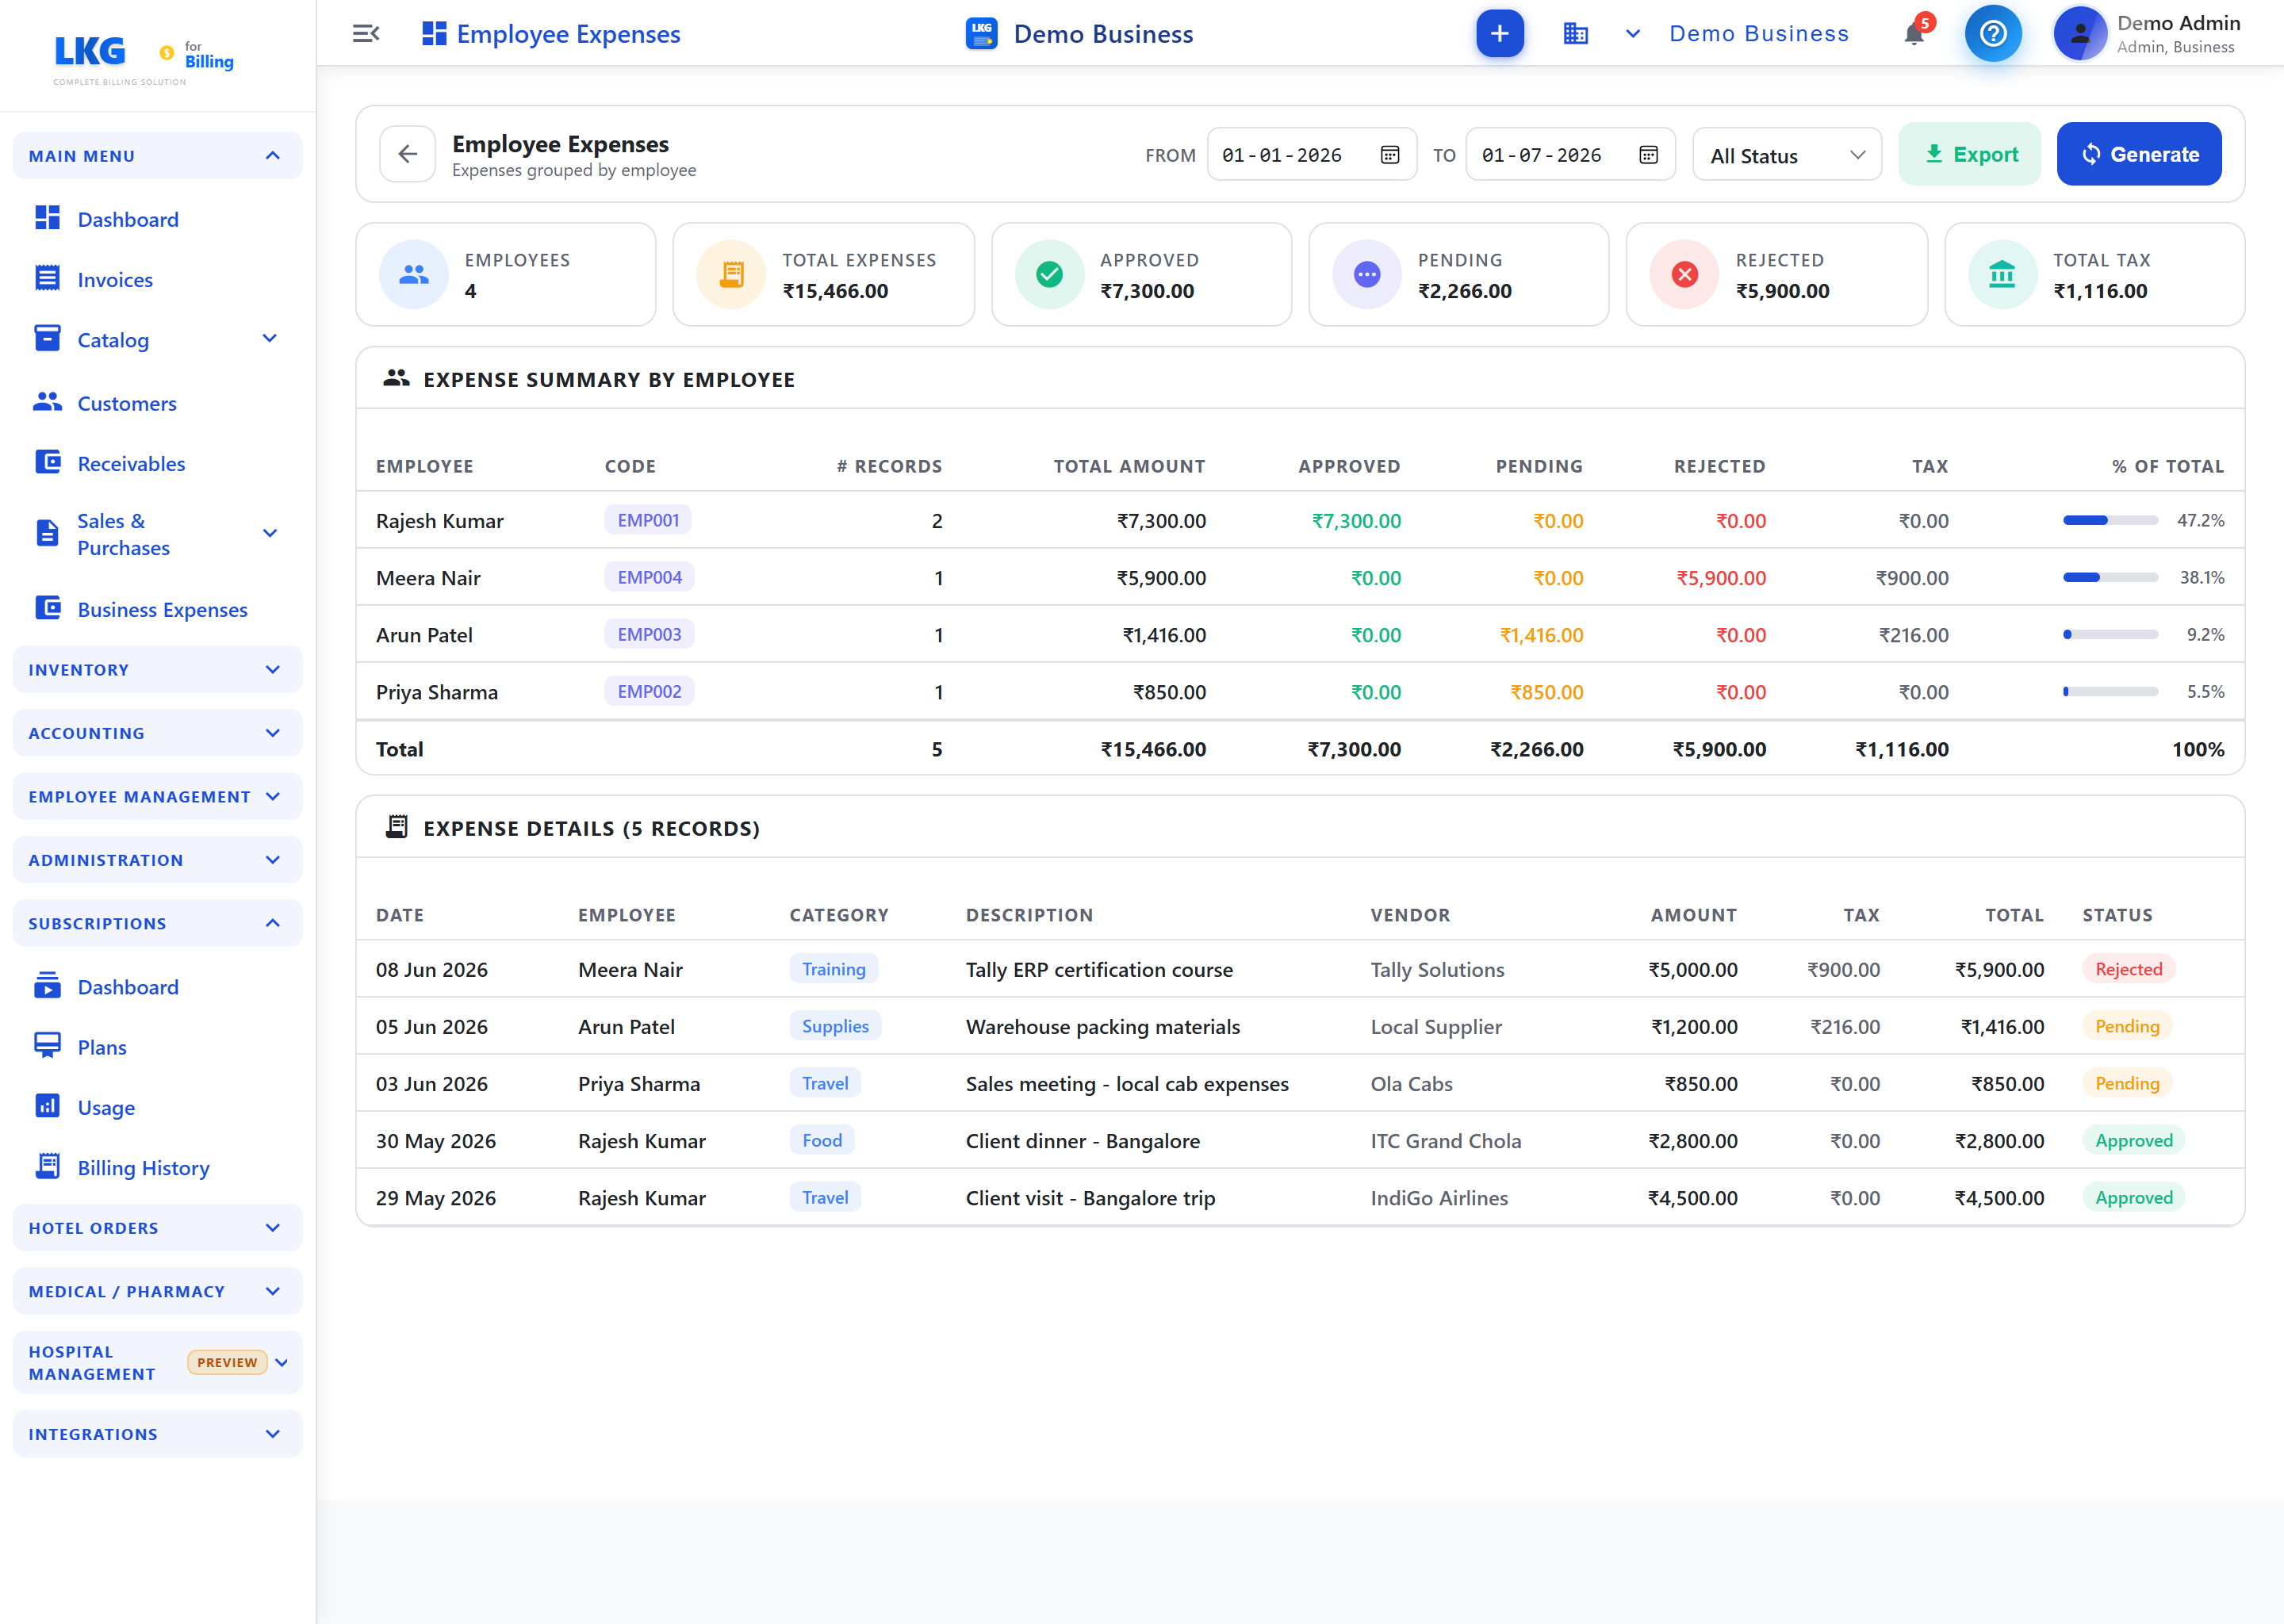
Task: Click the blue plus quick-add button
Action: coord(1499,34)
